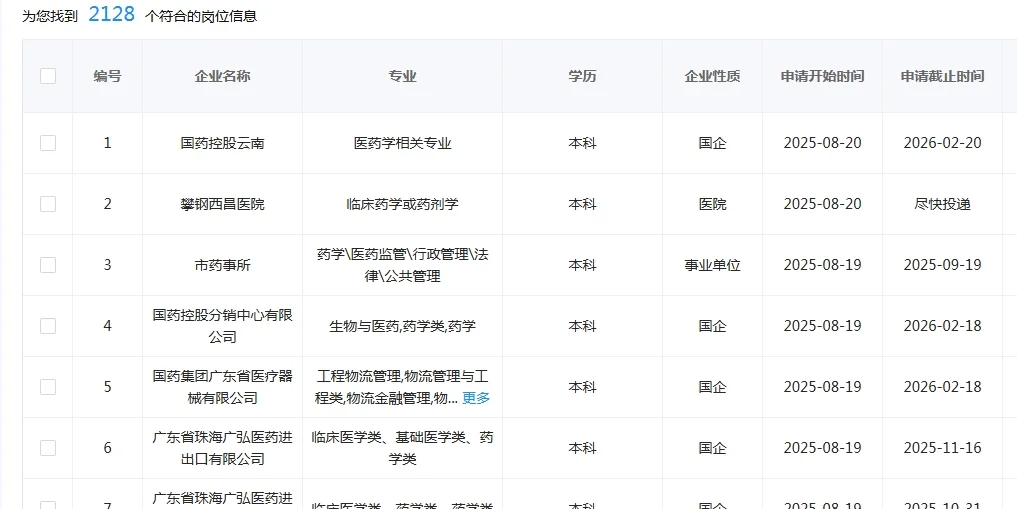Click the 申请截止时间 column header
1017x509 pixels.
(x=942, y=76)
